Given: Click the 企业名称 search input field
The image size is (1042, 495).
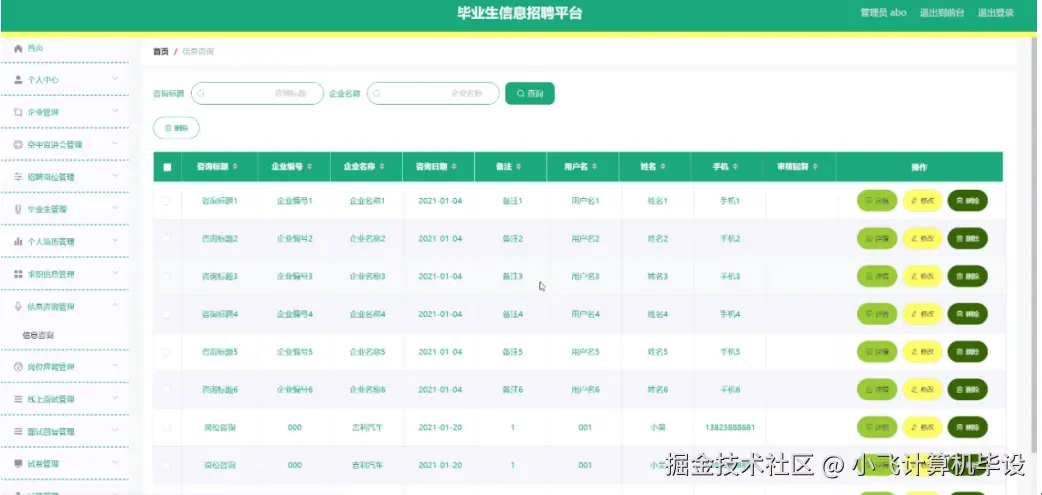Looking at the screenshot, I should (433, 94).
